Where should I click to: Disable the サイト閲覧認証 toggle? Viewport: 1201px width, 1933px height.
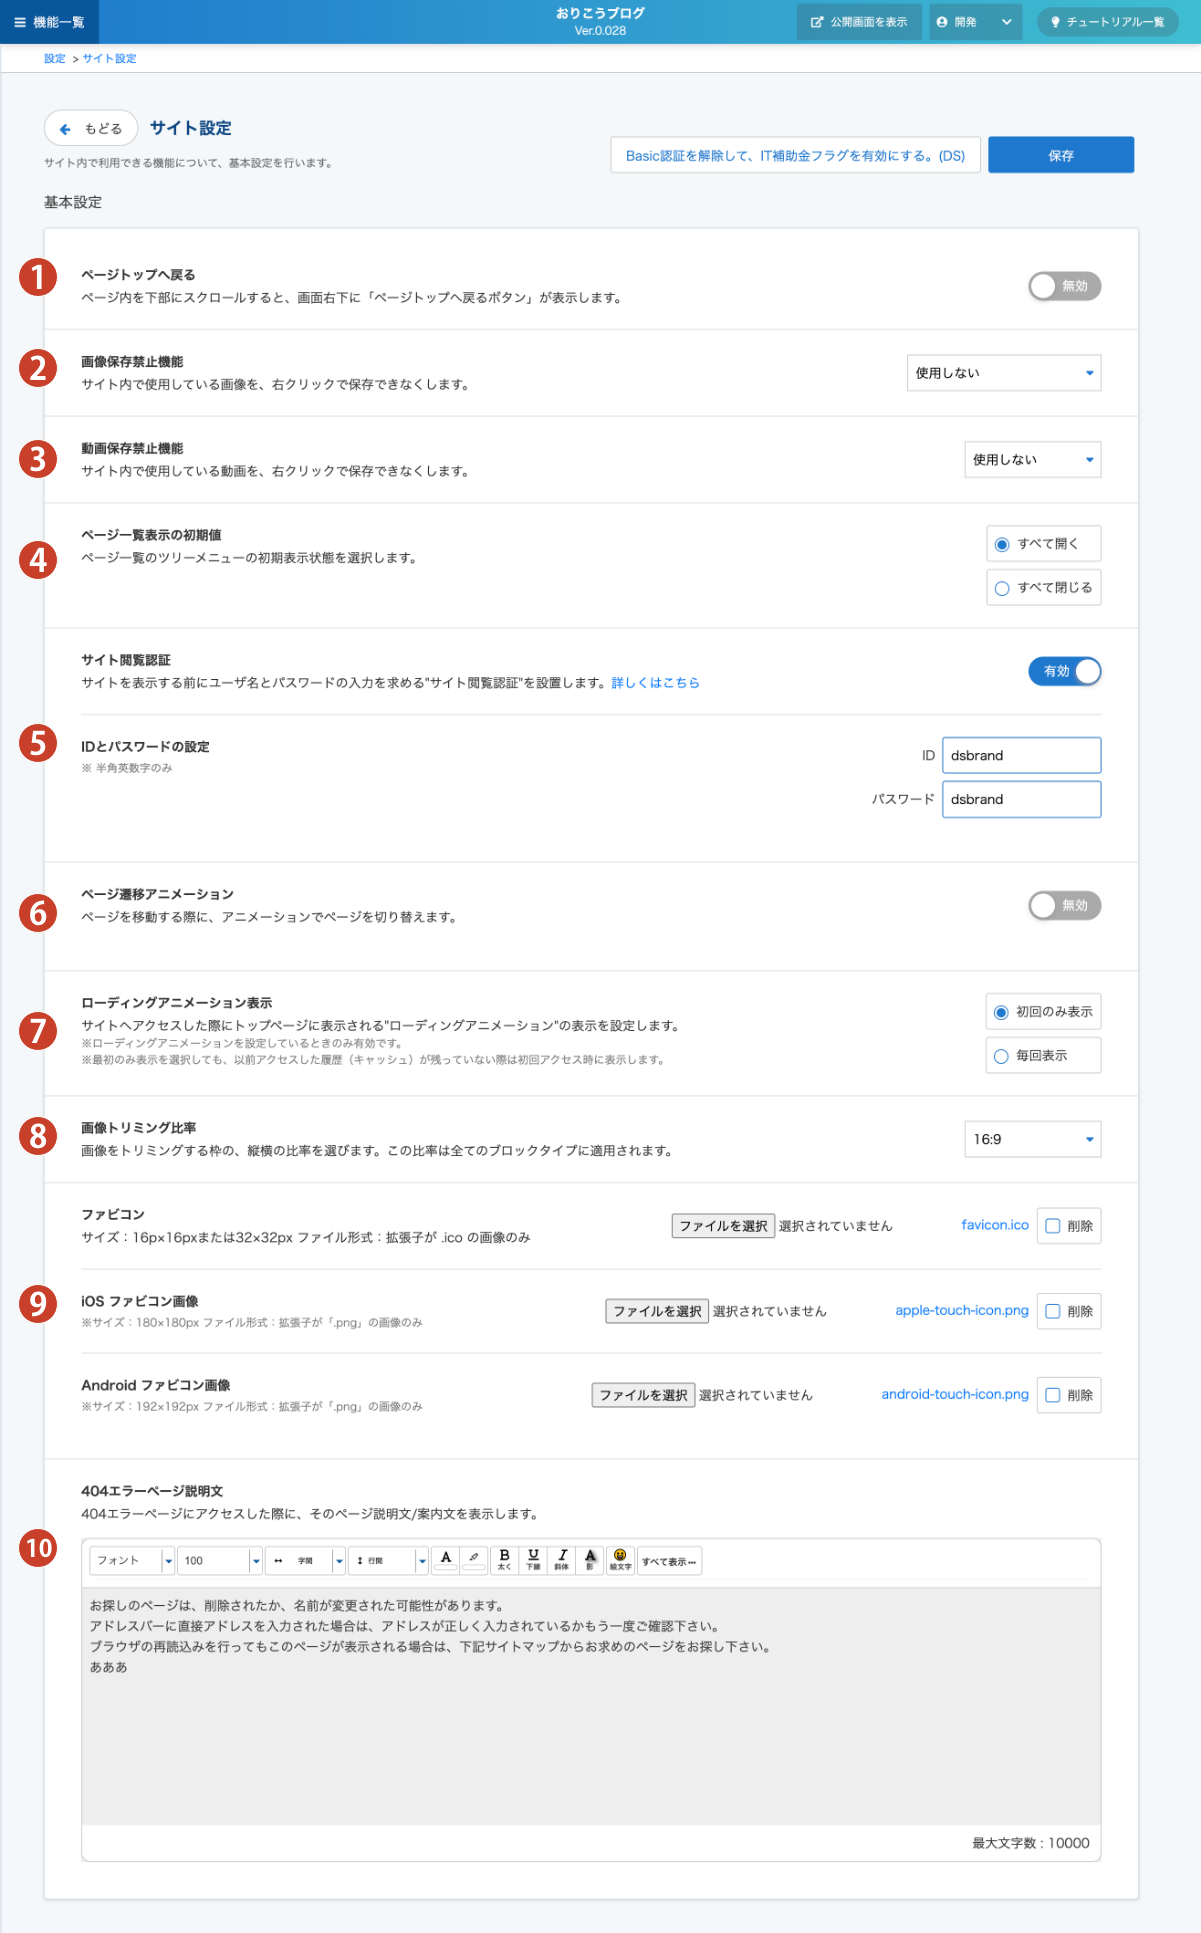pos(1064,671)
